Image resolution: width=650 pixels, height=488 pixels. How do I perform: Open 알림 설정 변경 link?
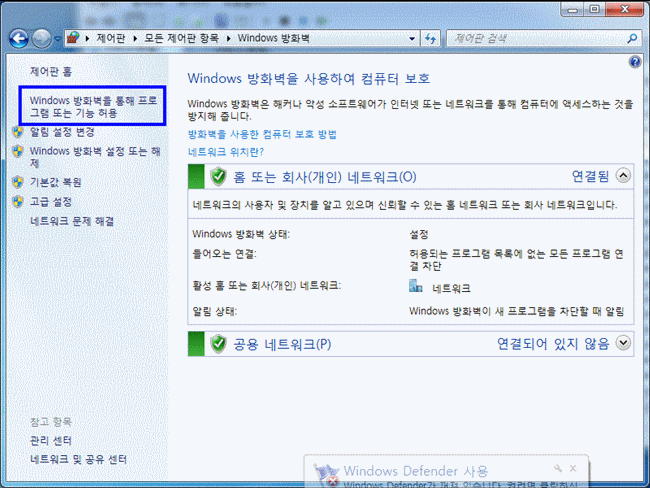(62, 132)
